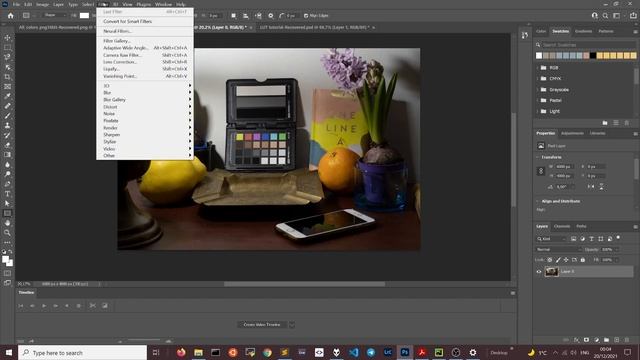The height and width of the screenshot is (360, 640).
Task: Expand the RGB swatch folder
Action: coord(538,68)
